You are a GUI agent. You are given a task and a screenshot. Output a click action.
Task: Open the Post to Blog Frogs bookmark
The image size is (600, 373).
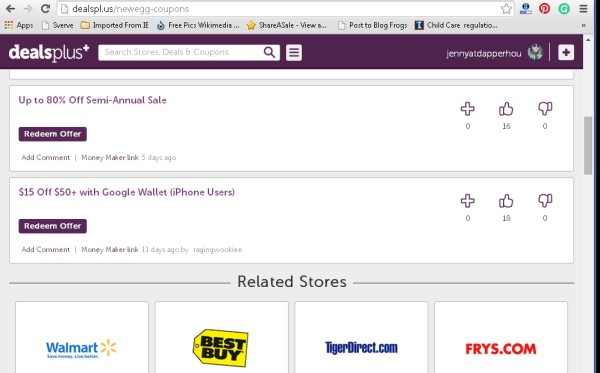tap(373, 25)
